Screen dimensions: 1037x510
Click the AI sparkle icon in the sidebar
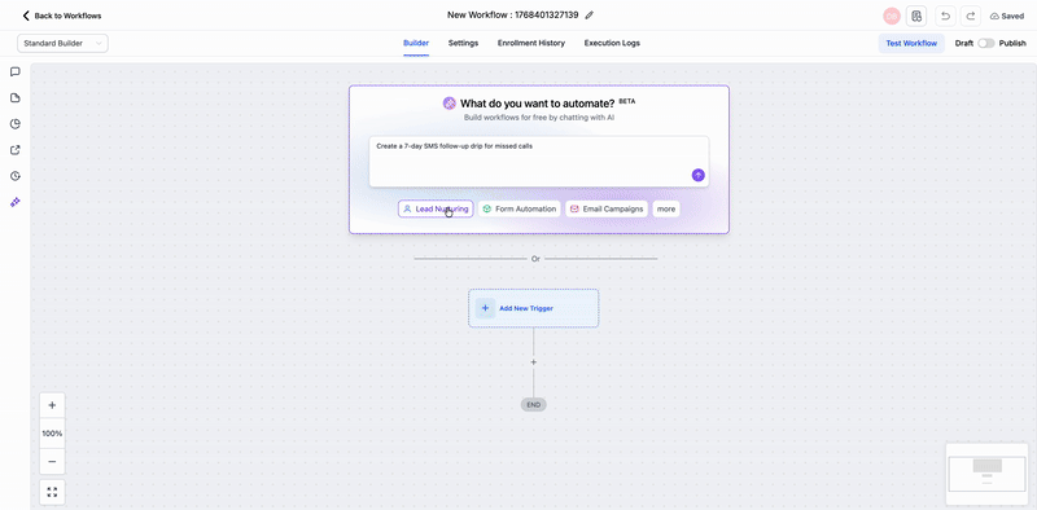point(15,202)
